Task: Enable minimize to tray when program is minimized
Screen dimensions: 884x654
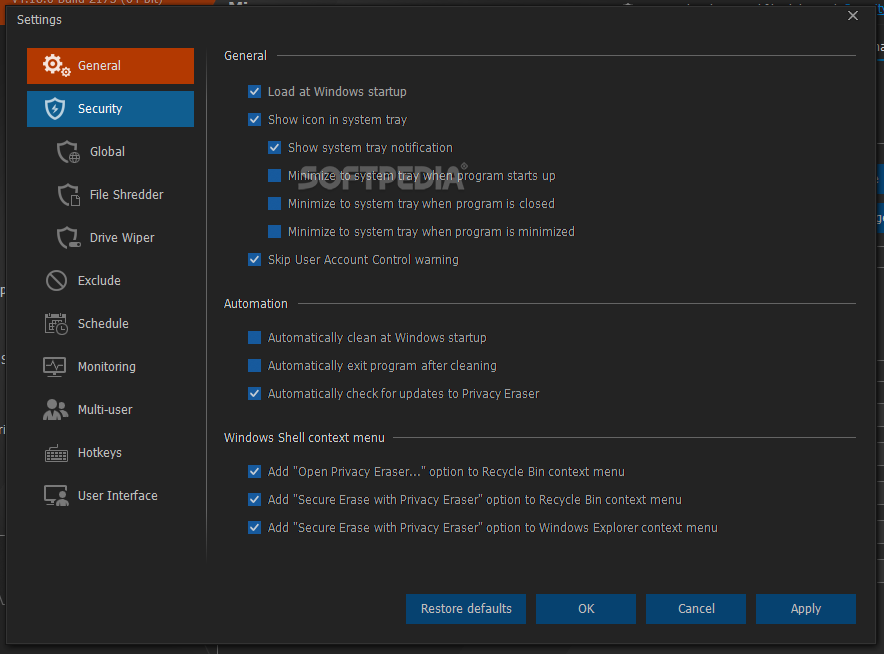Action: click(275, 232)
